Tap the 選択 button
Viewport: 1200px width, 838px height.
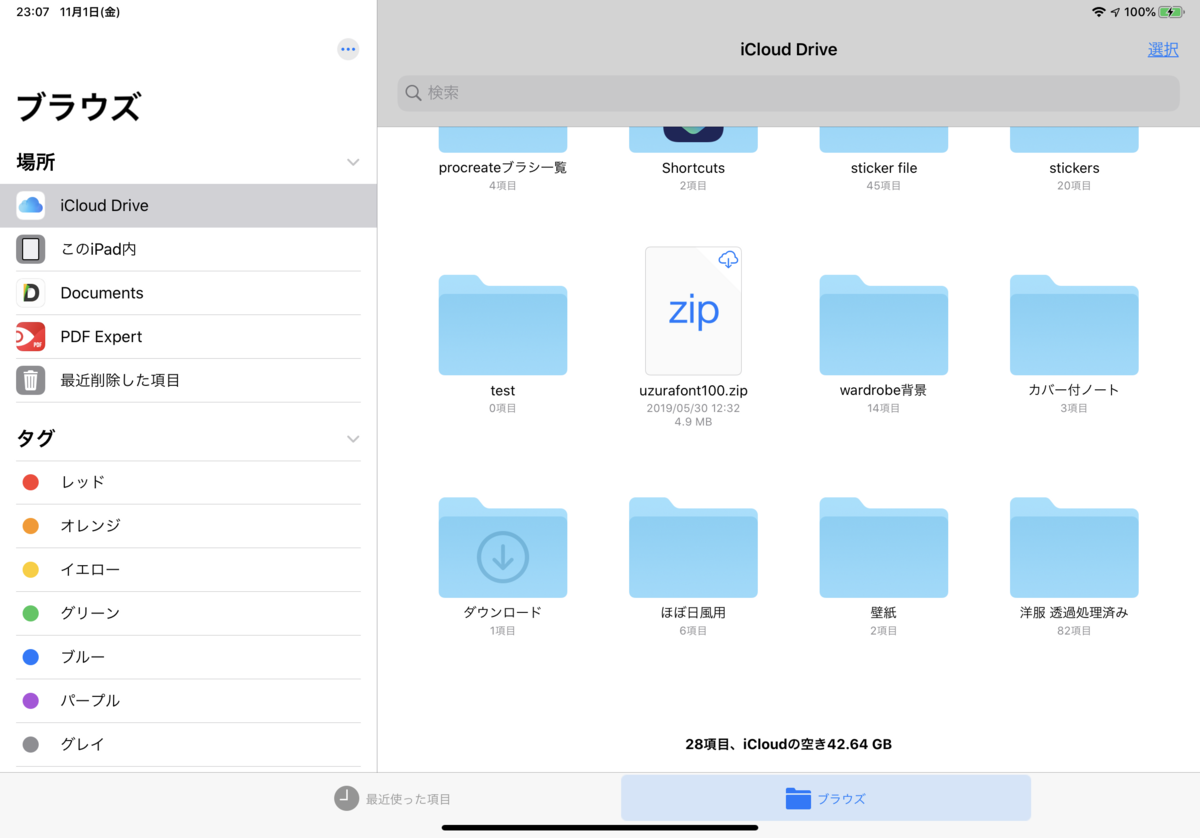point(1163,49)
